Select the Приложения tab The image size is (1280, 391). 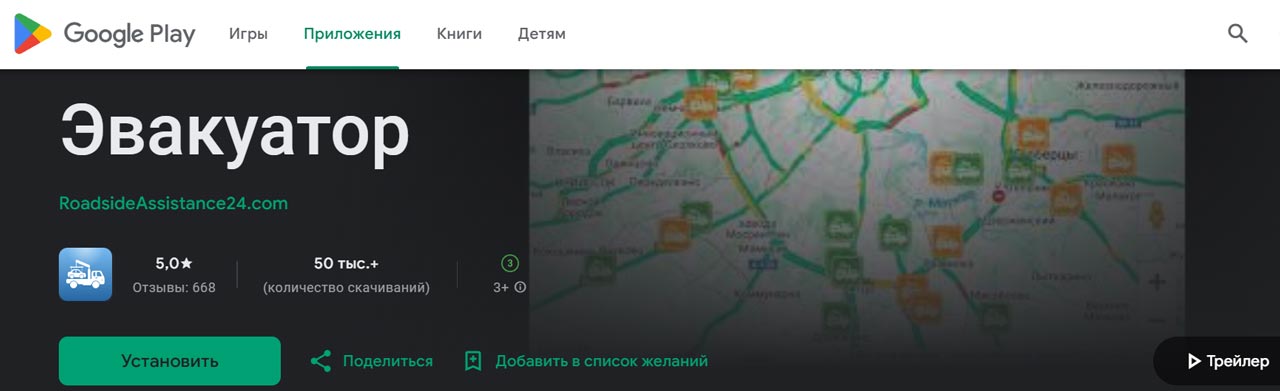352,34
